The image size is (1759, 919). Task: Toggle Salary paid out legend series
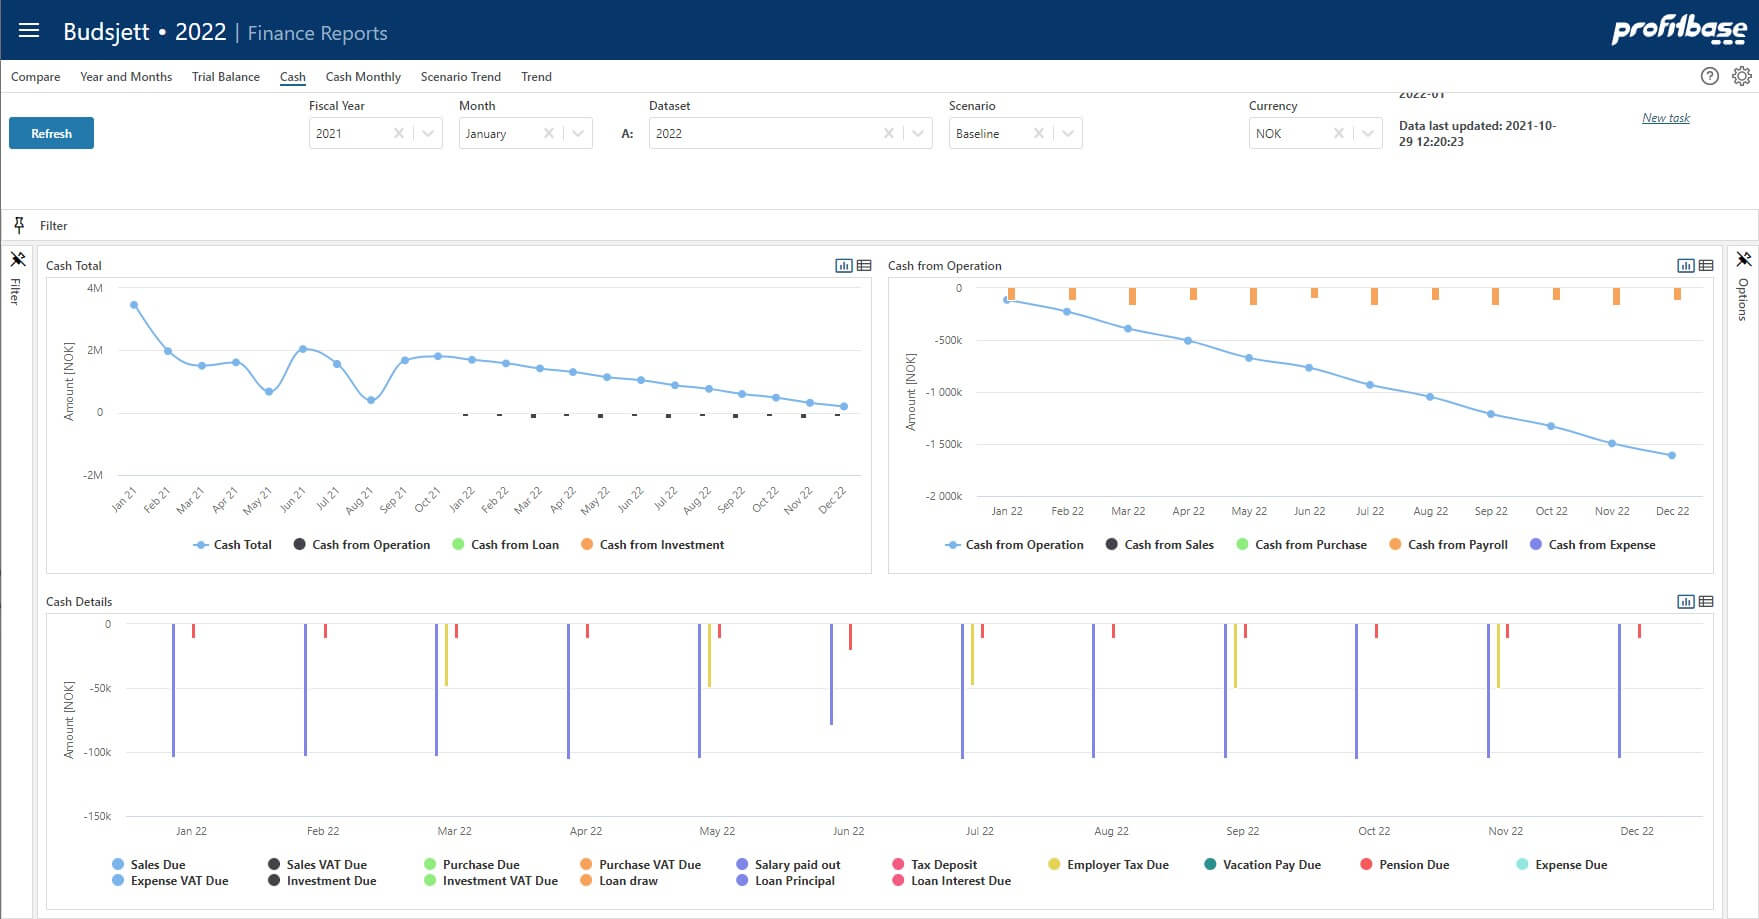(788, 865)
